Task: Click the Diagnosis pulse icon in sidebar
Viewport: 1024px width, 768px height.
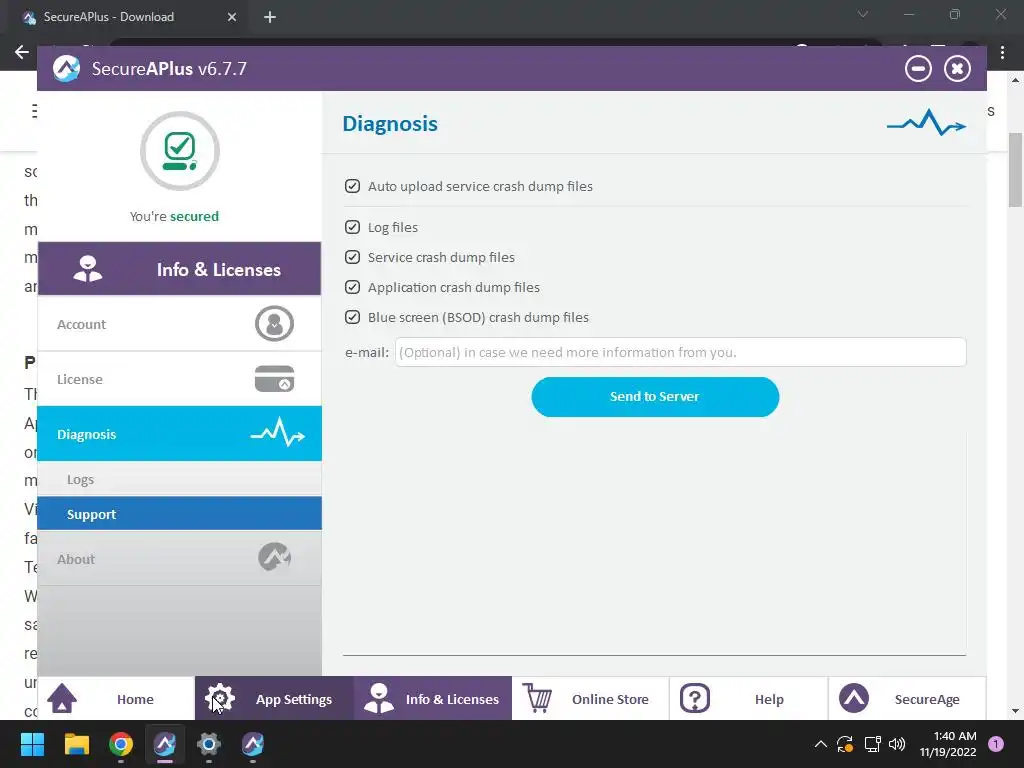Action: (278, 433)
